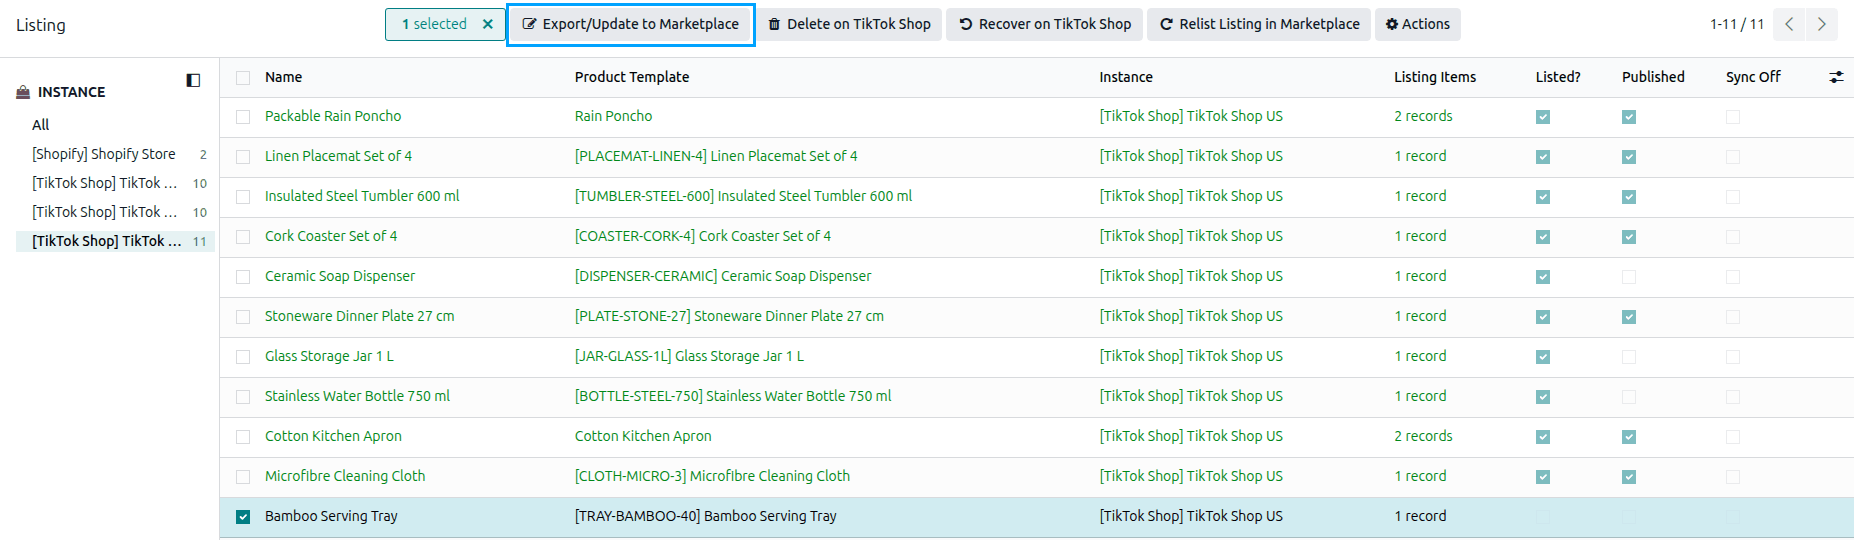
Task: Click Listed checkbox for Linen Placemat Set
Action: coord(1543,157)
